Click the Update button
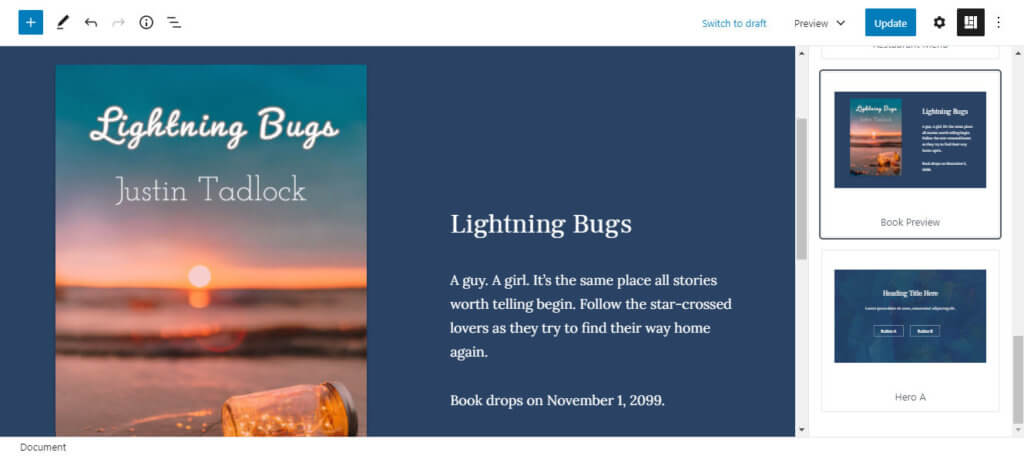This screenshot has height=456, width=1024. (890, 23)
